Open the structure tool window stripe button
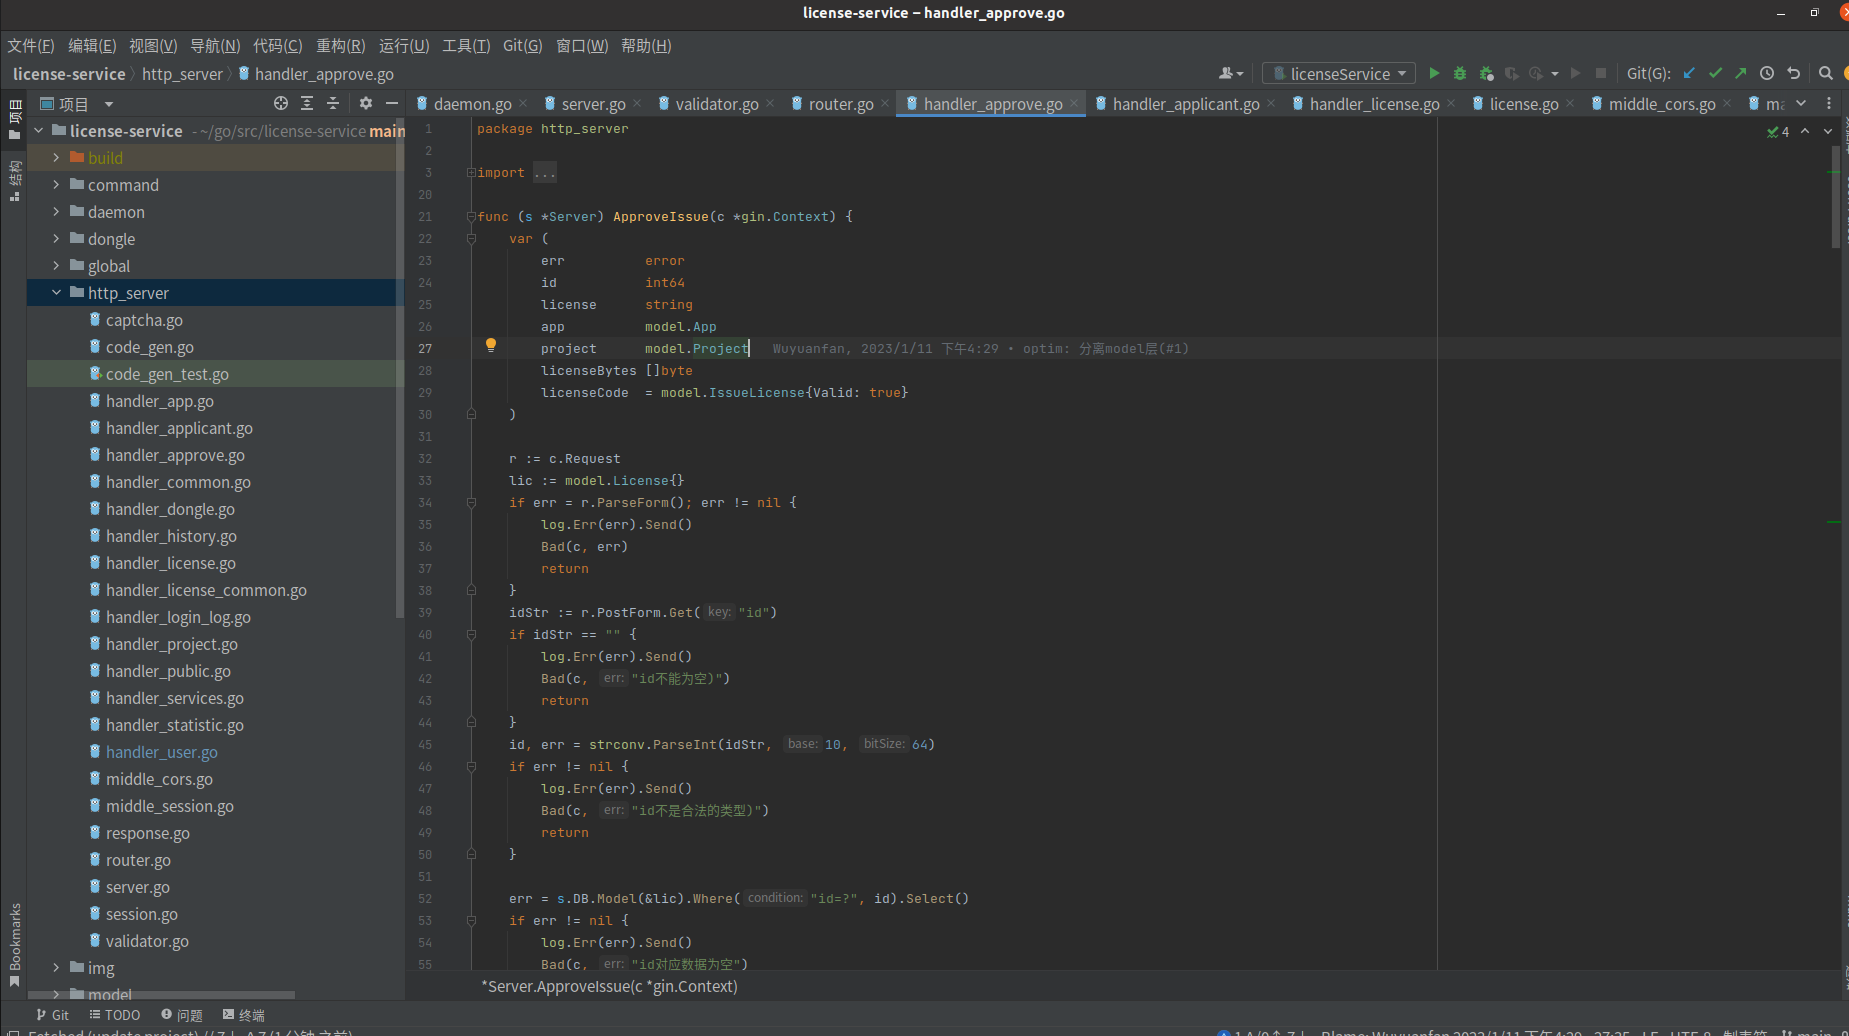The height and width of the screenshot is (1036, 1849). point(14,180)
